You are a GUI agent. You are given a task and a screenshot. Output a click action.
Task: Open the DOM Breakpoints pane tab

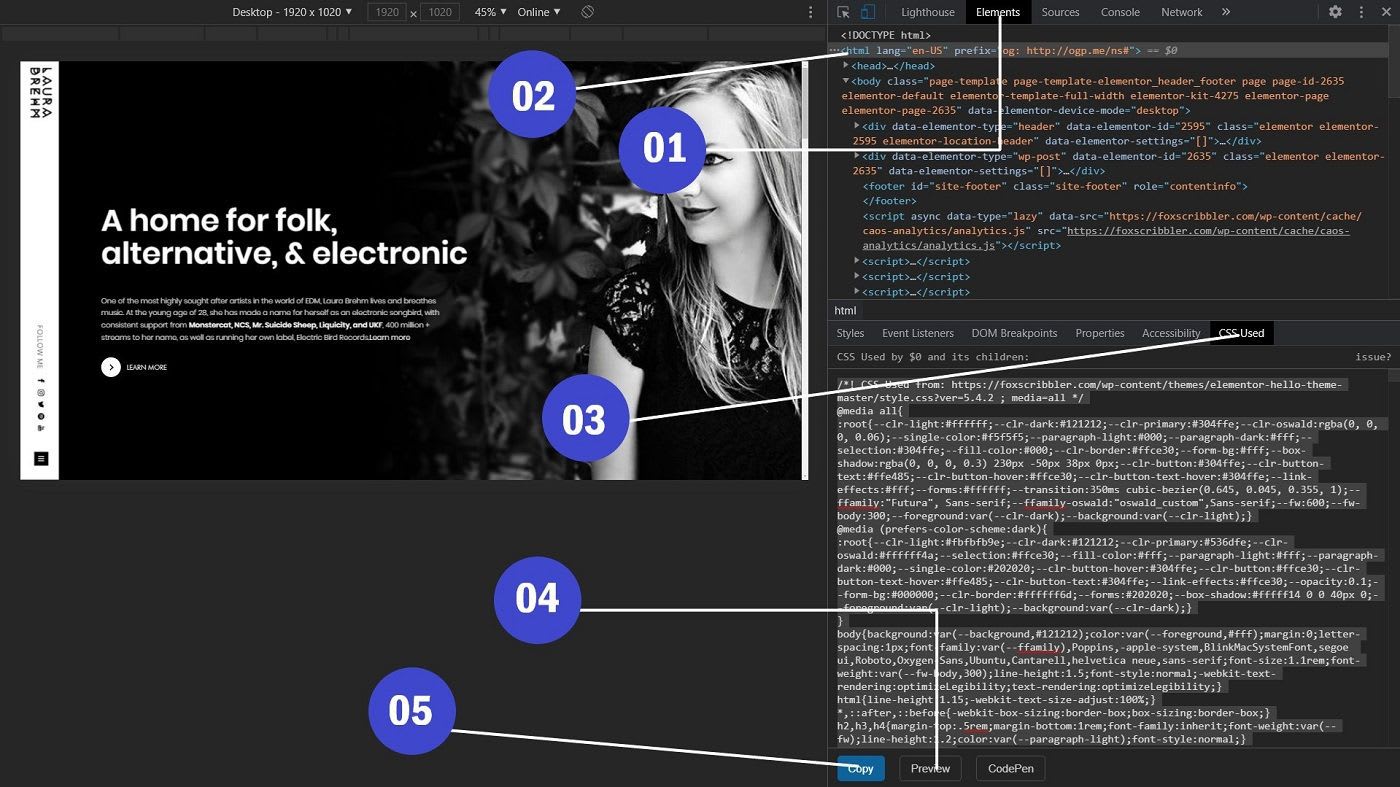click(x=1014, y=333)
